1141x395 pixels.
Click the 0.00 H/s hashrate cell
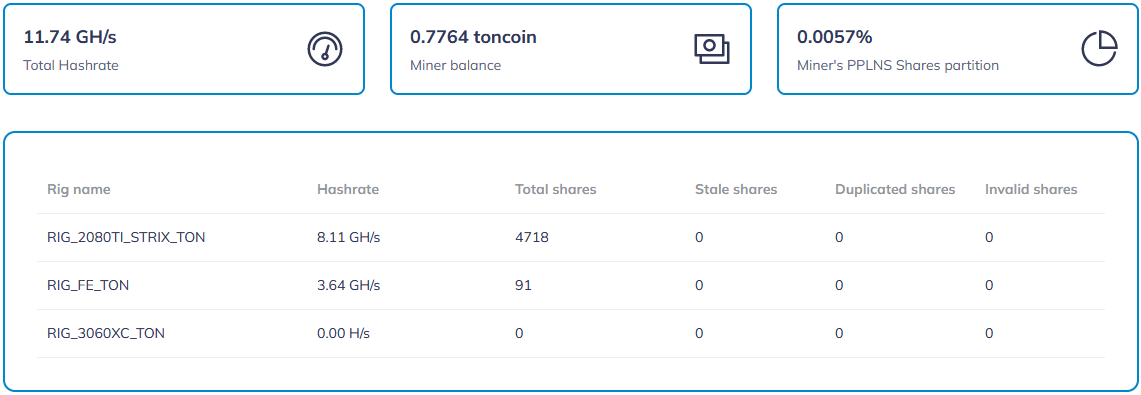point(343,334)
